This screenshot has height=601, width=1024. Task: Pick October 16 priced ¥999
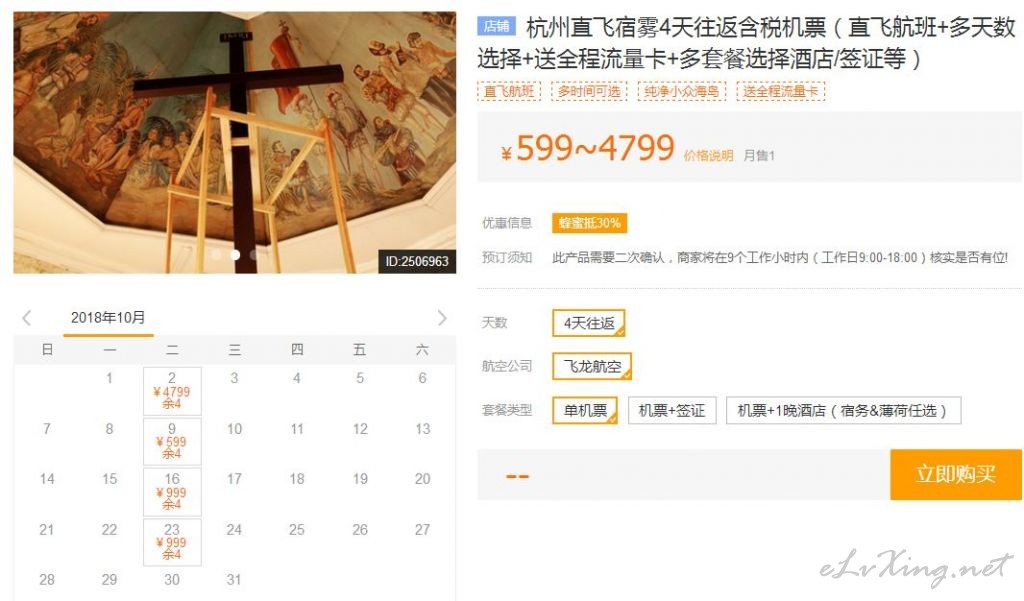pyautogui.click(x=172, y=492)
